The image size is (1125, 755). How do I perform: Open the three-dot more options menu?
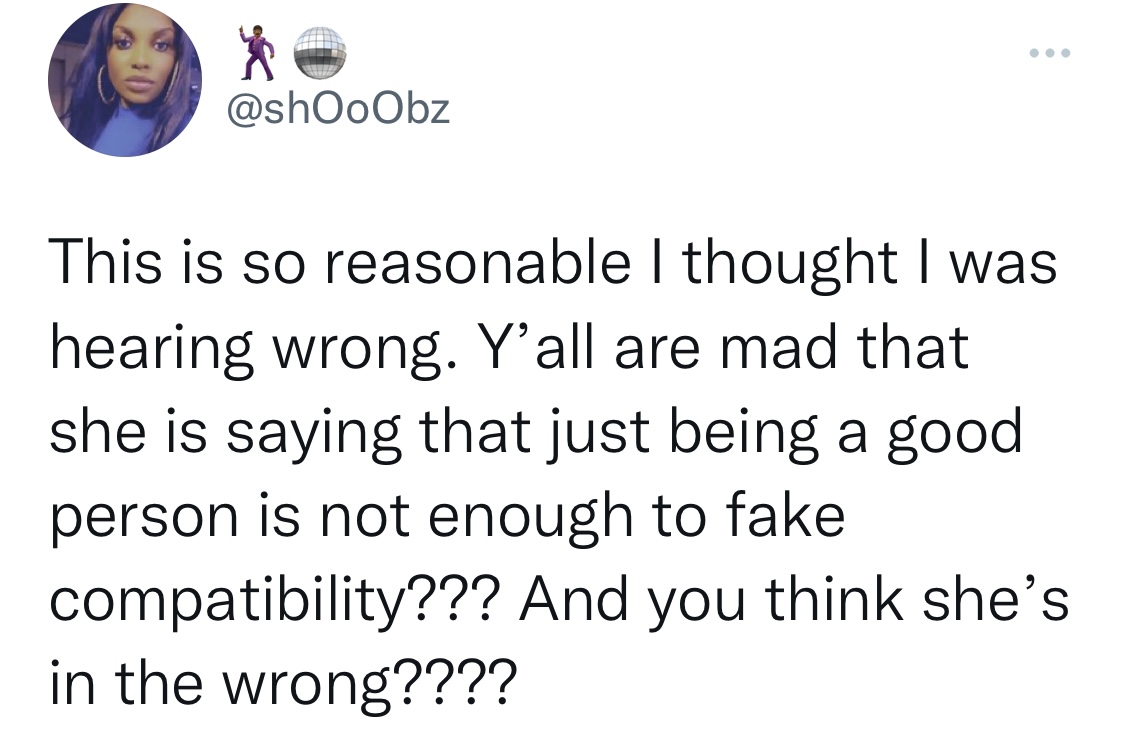[1050, 53]
